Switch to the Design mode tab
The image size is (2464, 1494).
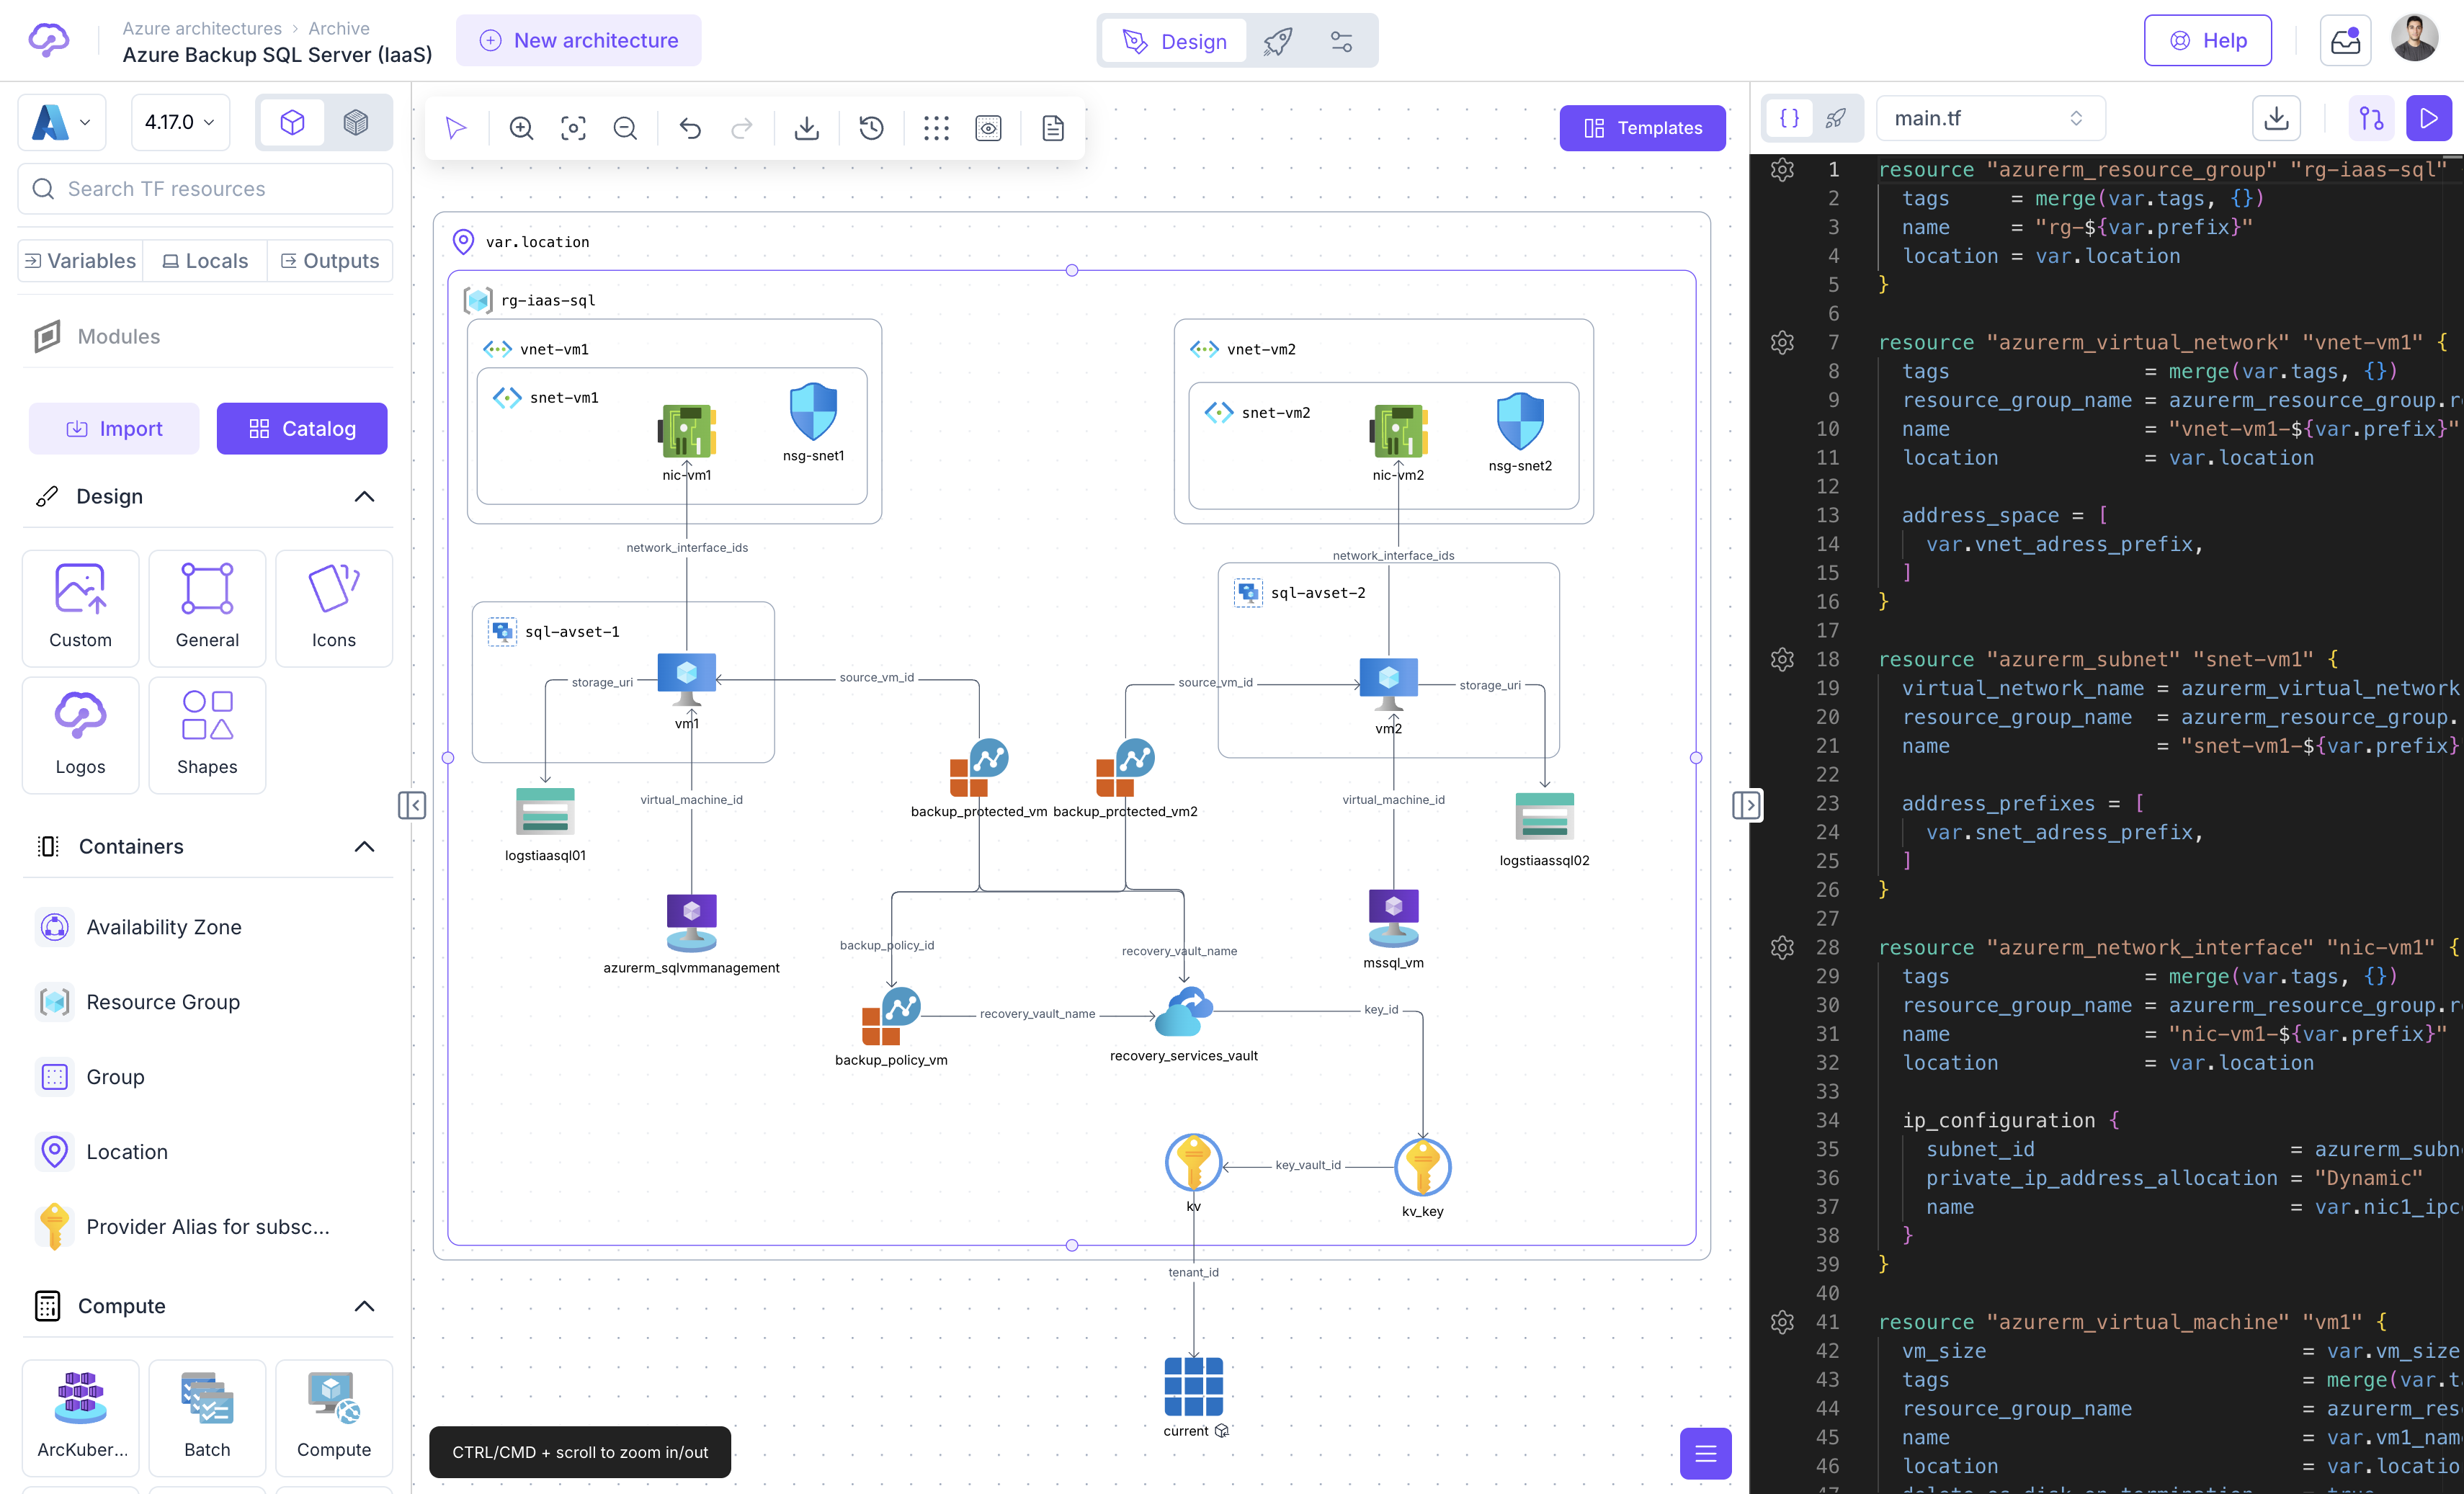point(1174,41)
